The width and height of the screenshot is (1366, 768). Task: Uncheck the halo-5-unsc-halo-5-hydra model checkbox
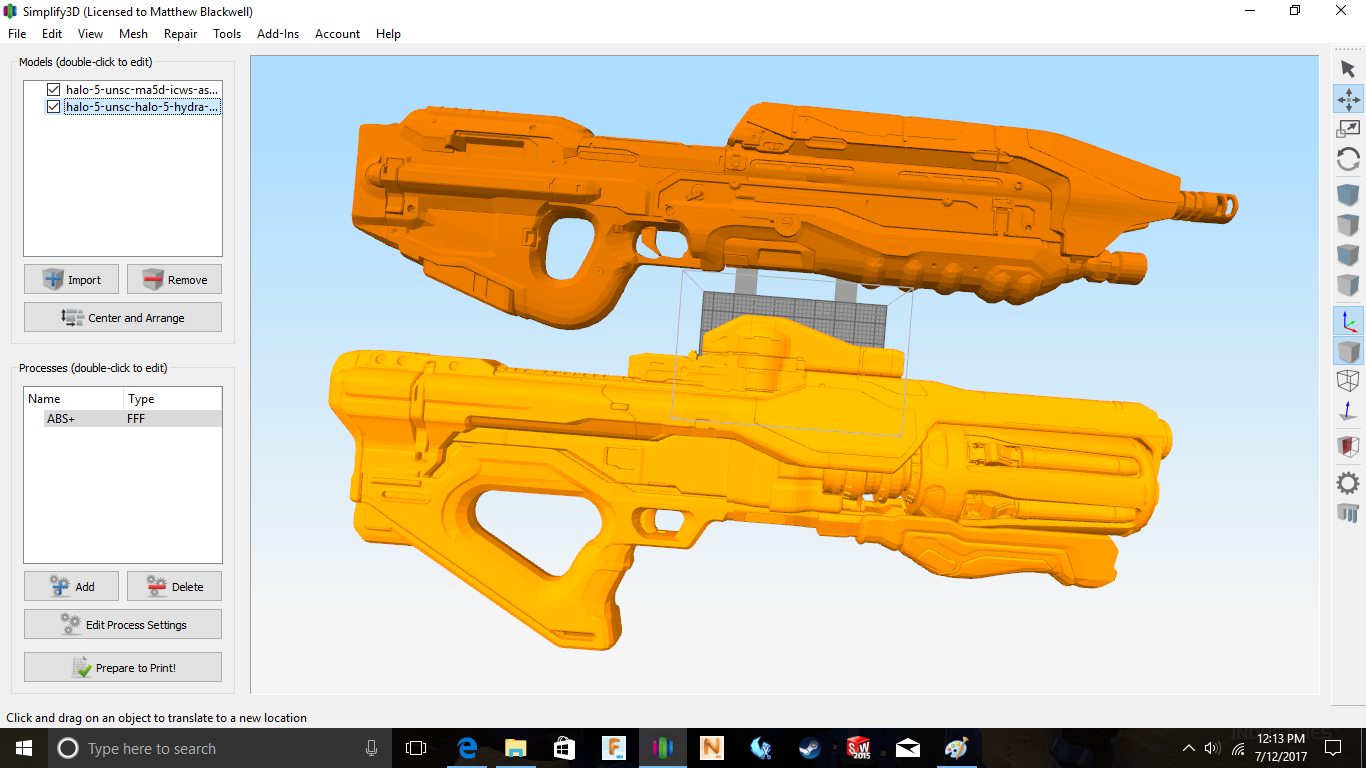pos(54,106)
